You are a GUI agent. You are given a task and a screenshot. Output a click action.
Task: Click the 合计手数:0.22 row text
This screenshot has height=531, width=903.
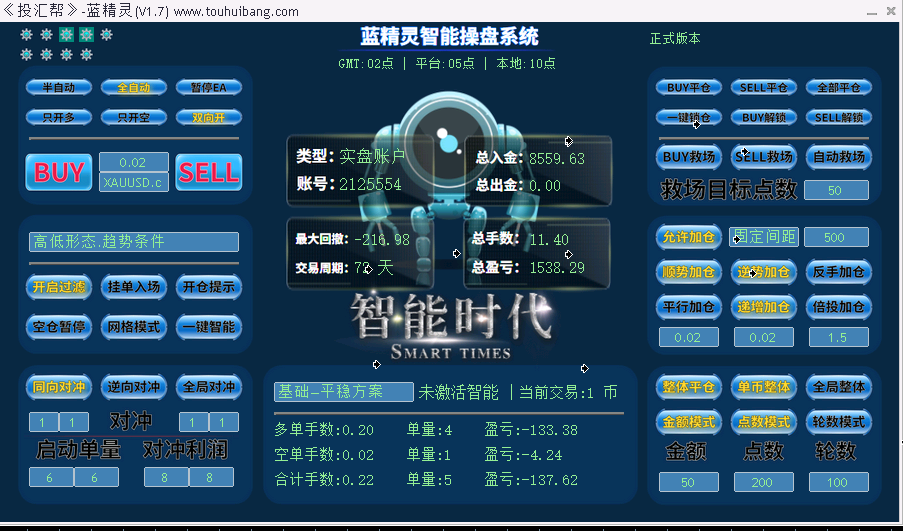pos(324,480)
